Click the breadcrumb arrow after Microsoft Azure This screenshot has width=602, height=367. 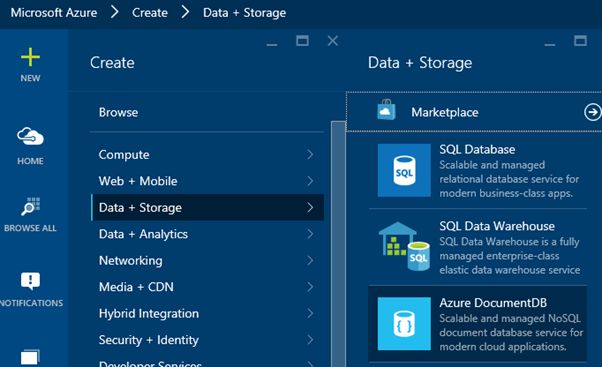pyautogui.click(x=114, y=12)
